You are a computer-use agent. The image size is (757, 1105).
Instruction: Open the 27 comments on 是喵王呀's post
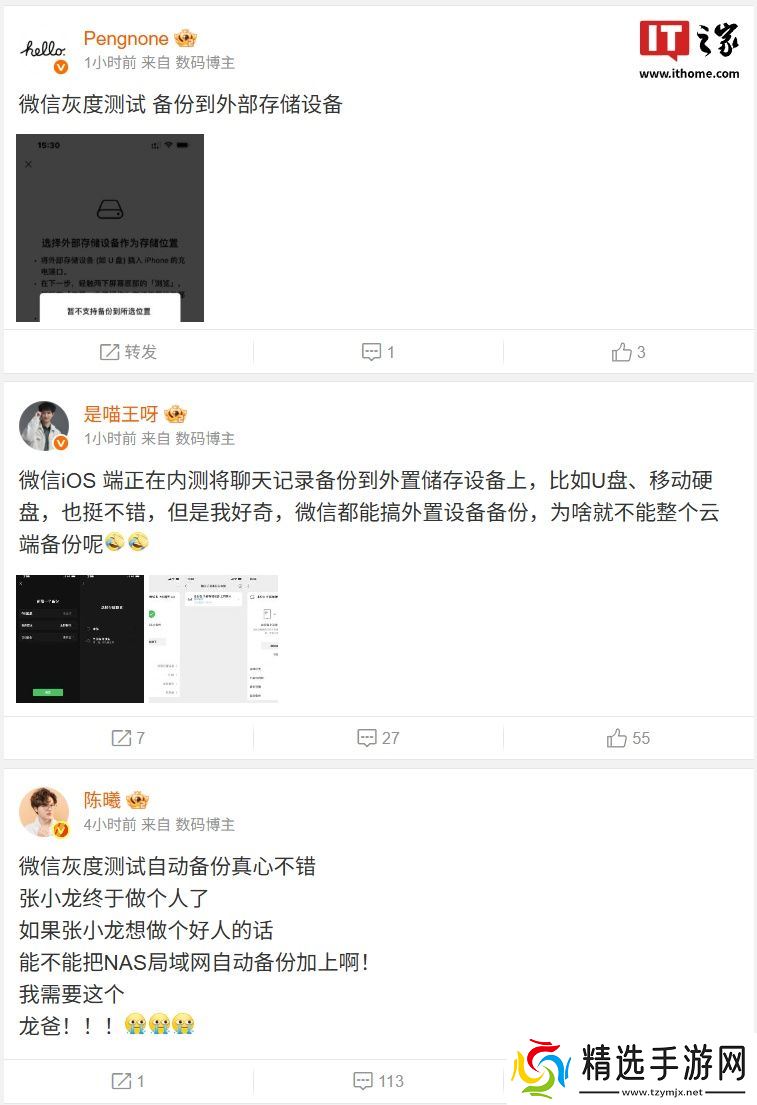tap(378, 738)
